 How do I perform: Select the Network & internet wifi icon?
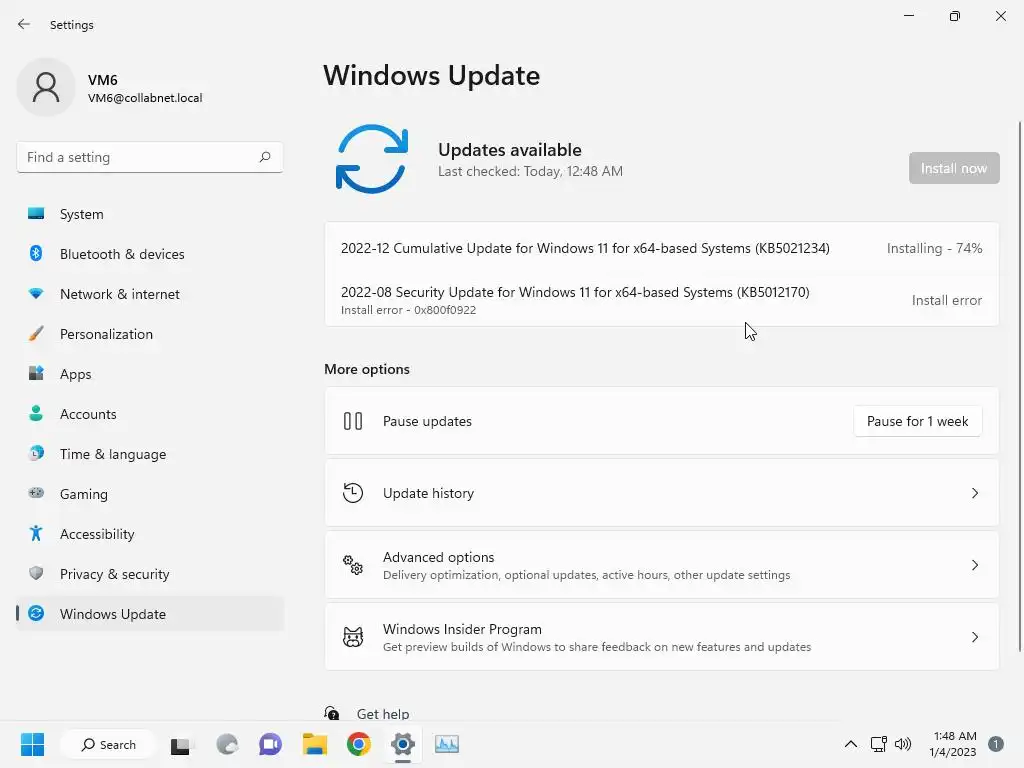tap(36, 294)
